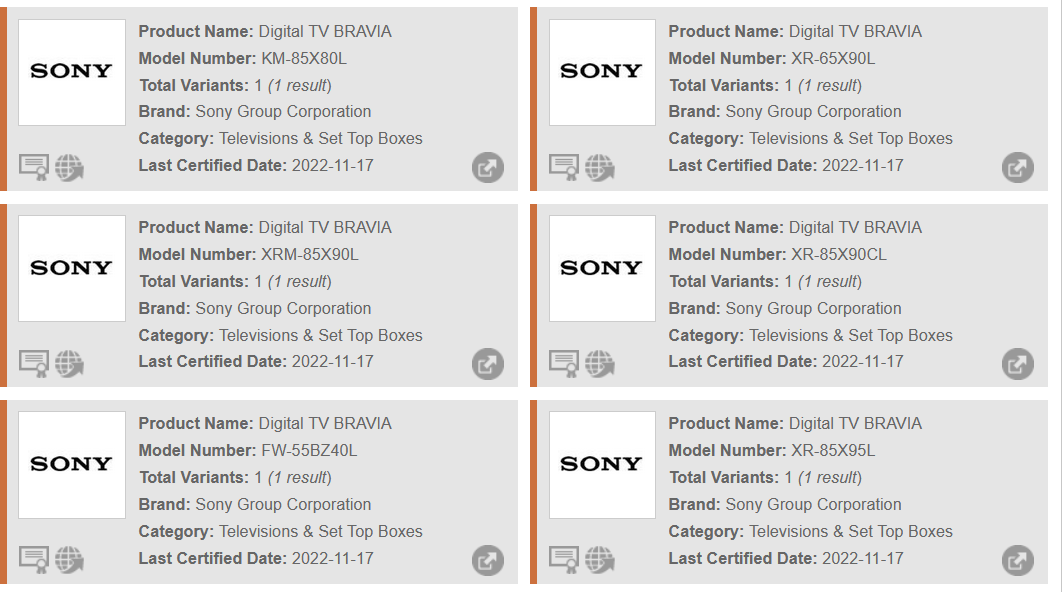
Task: Open external link for XR-85X90CL card
Action: pos(1017,364)
